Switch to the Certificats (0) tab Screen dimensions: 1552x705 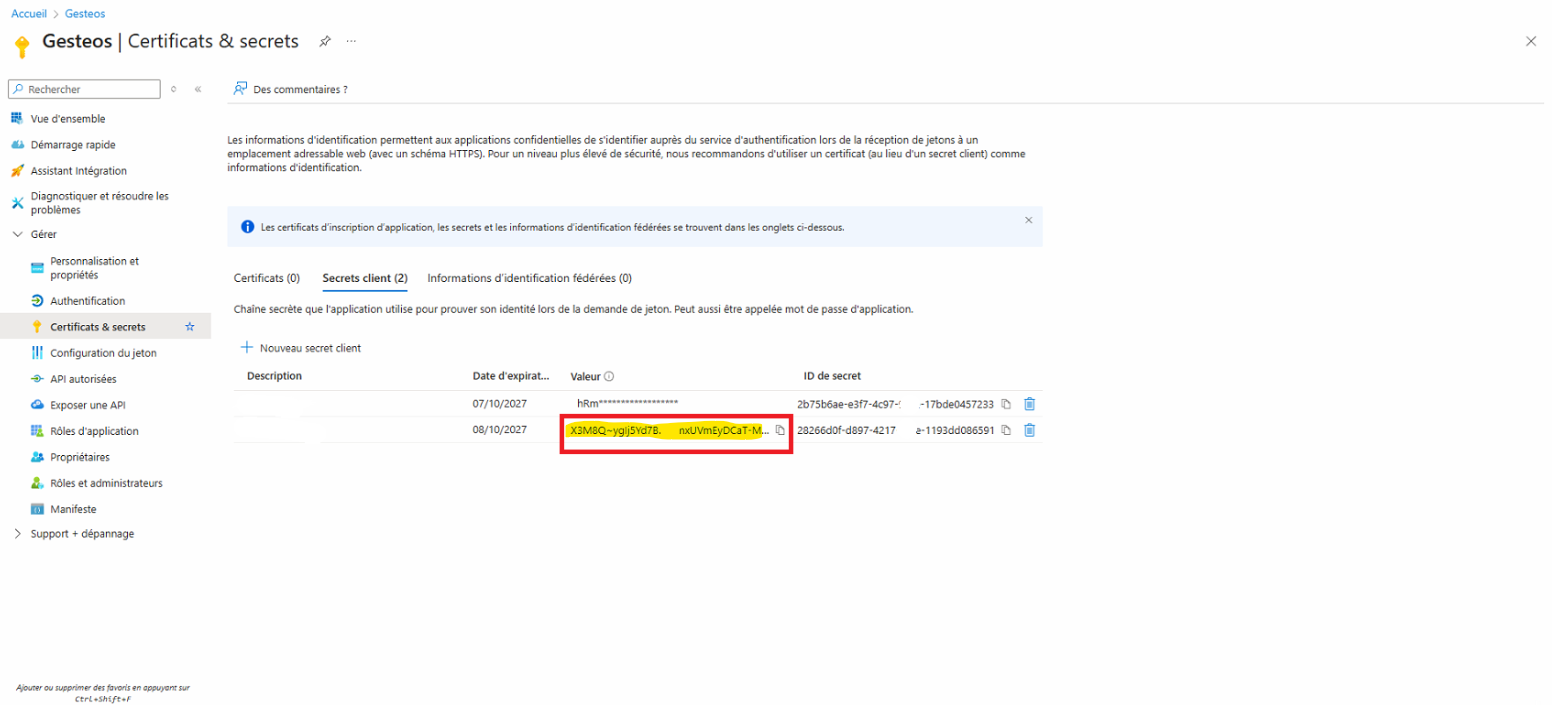coord(266,278)
